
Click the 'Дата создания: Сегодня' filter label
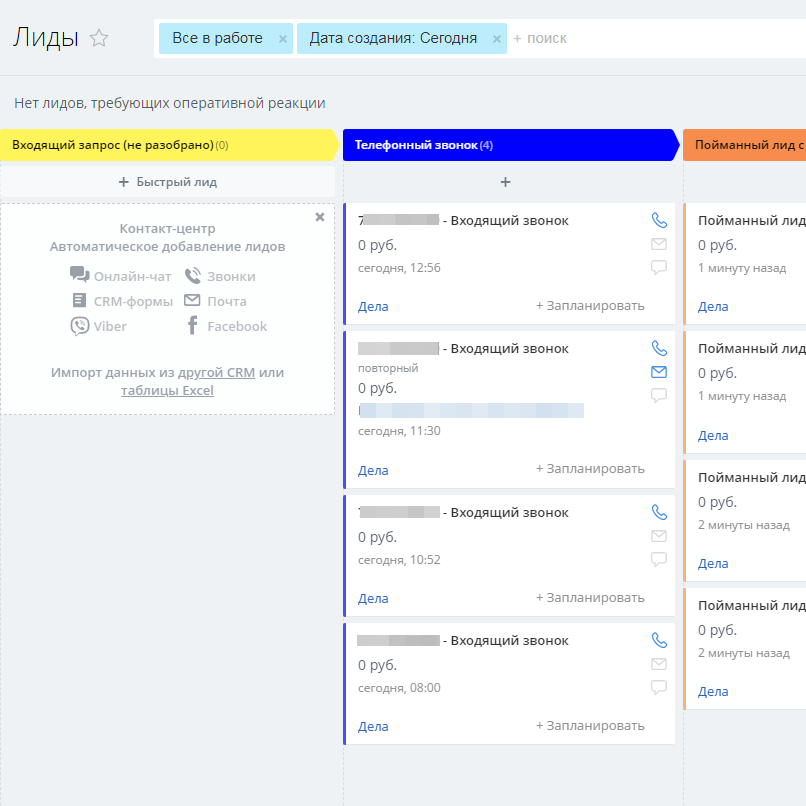pyautogui.click(x=393, y=38)
